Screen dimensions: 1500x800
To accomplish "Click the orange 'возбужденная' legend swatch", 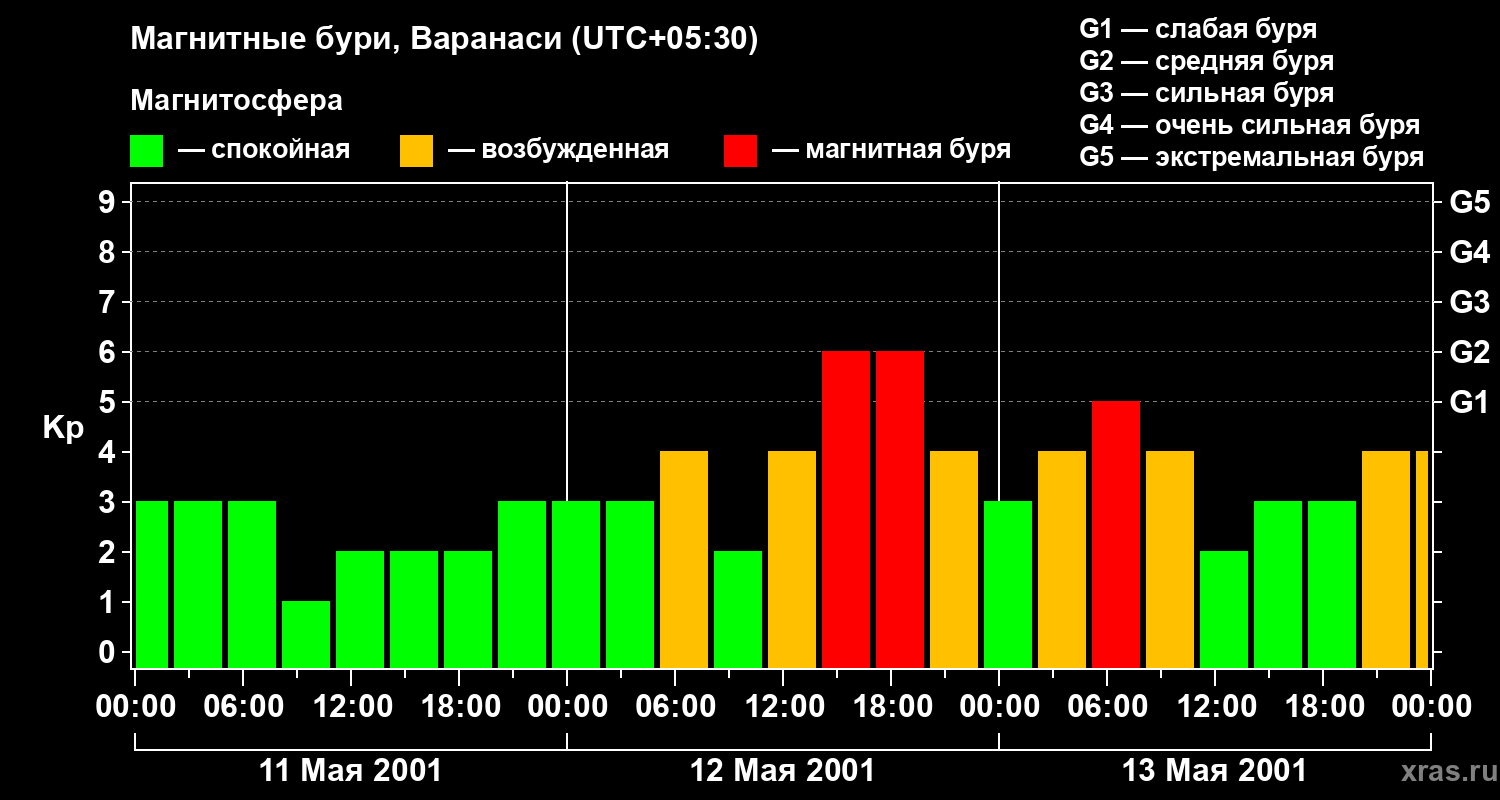I will coord(416,151).
